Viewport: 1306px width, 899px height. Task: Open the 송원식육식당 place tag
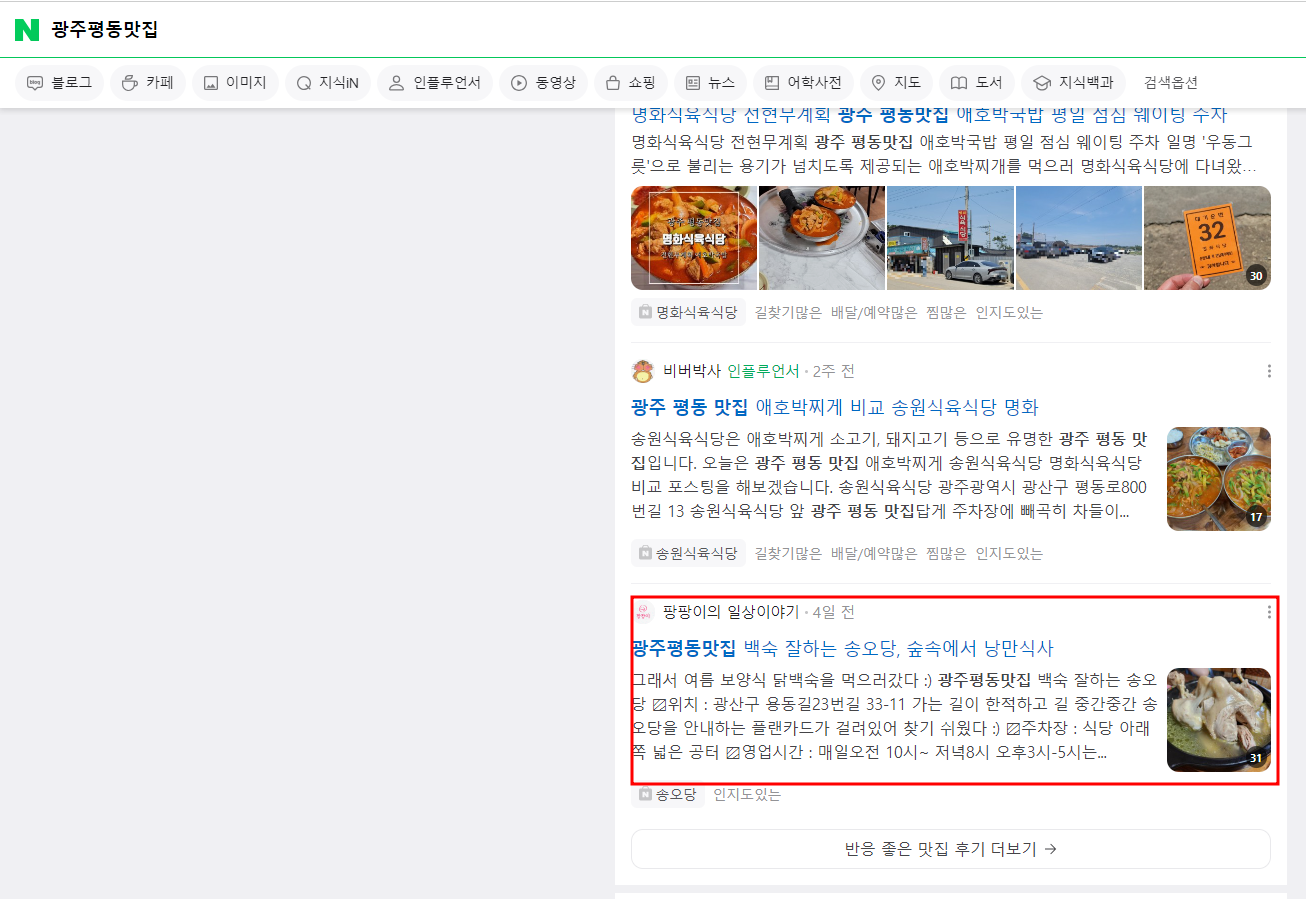[688, 553]
